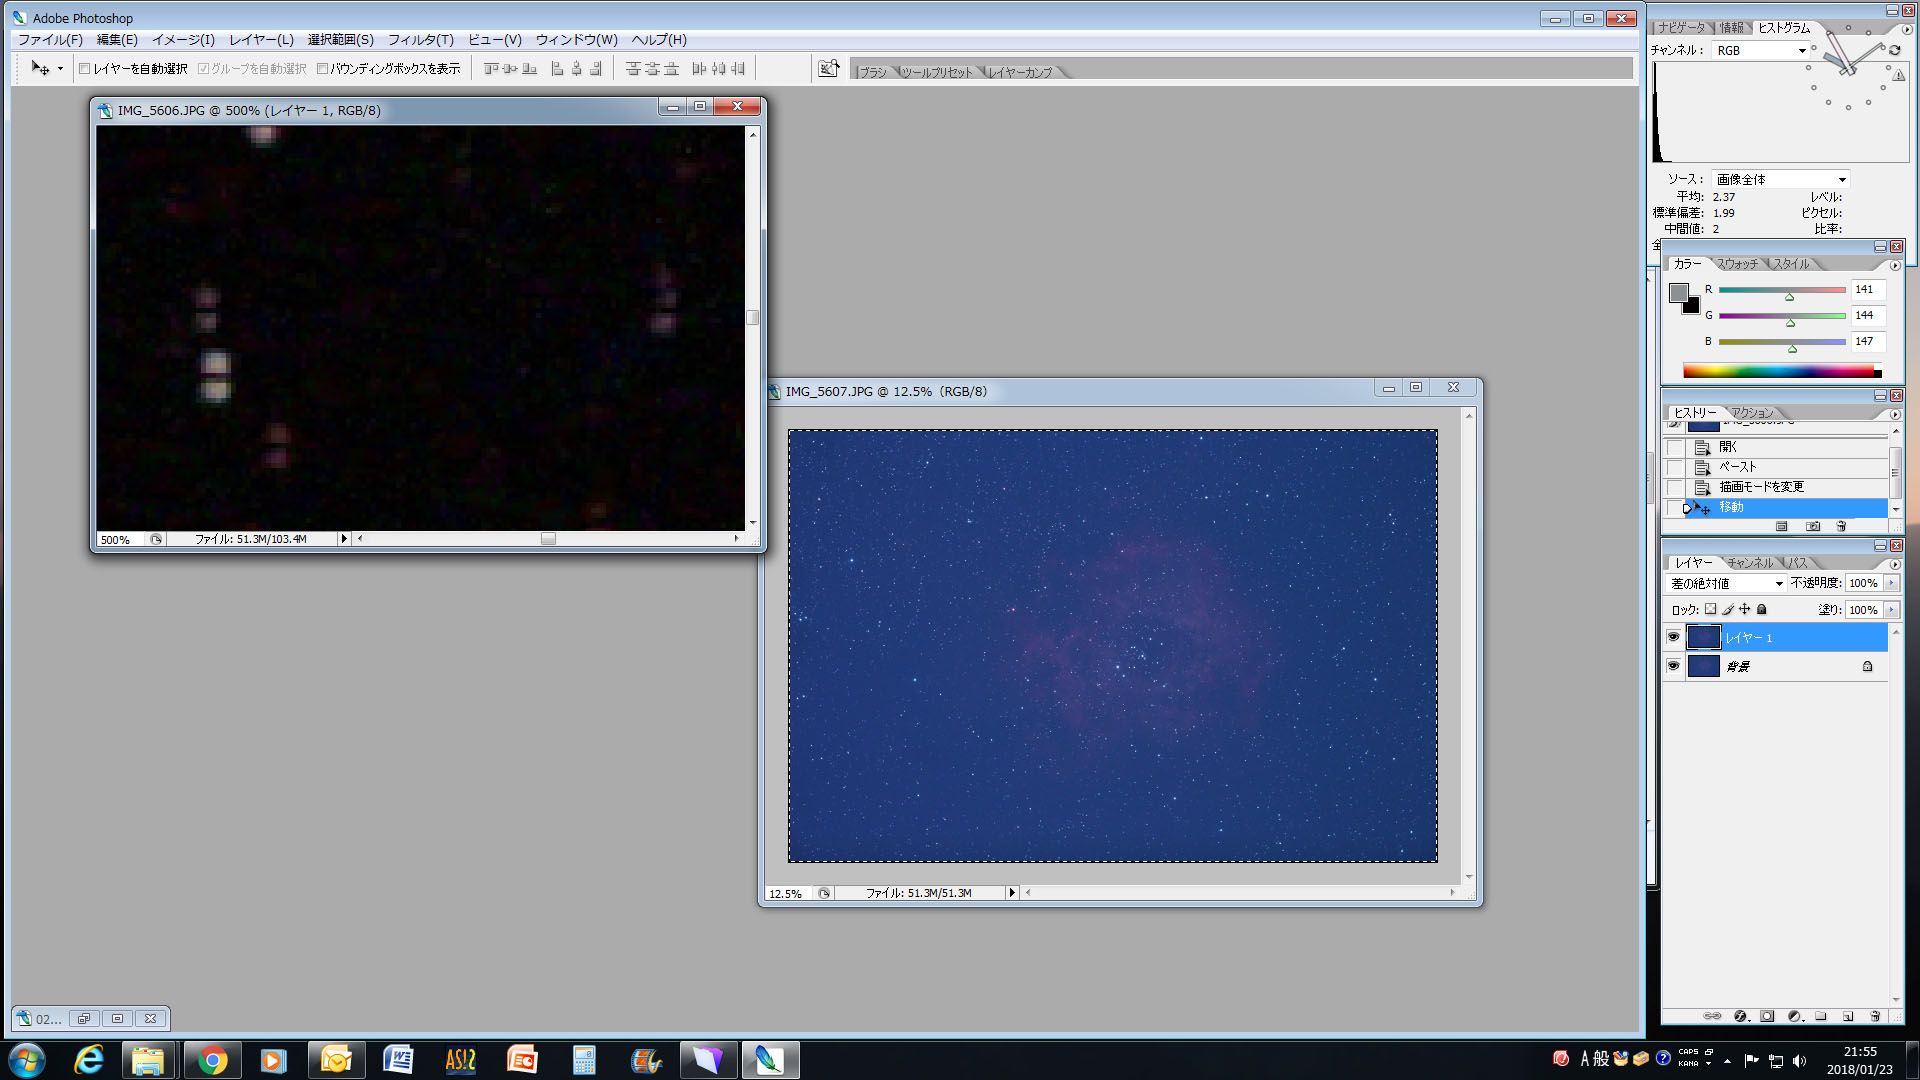Image resolution: width=1920 pixels, height=1080 pixels.
Task: Add a layer style via the fx icon
Action: (1740, 1016)
